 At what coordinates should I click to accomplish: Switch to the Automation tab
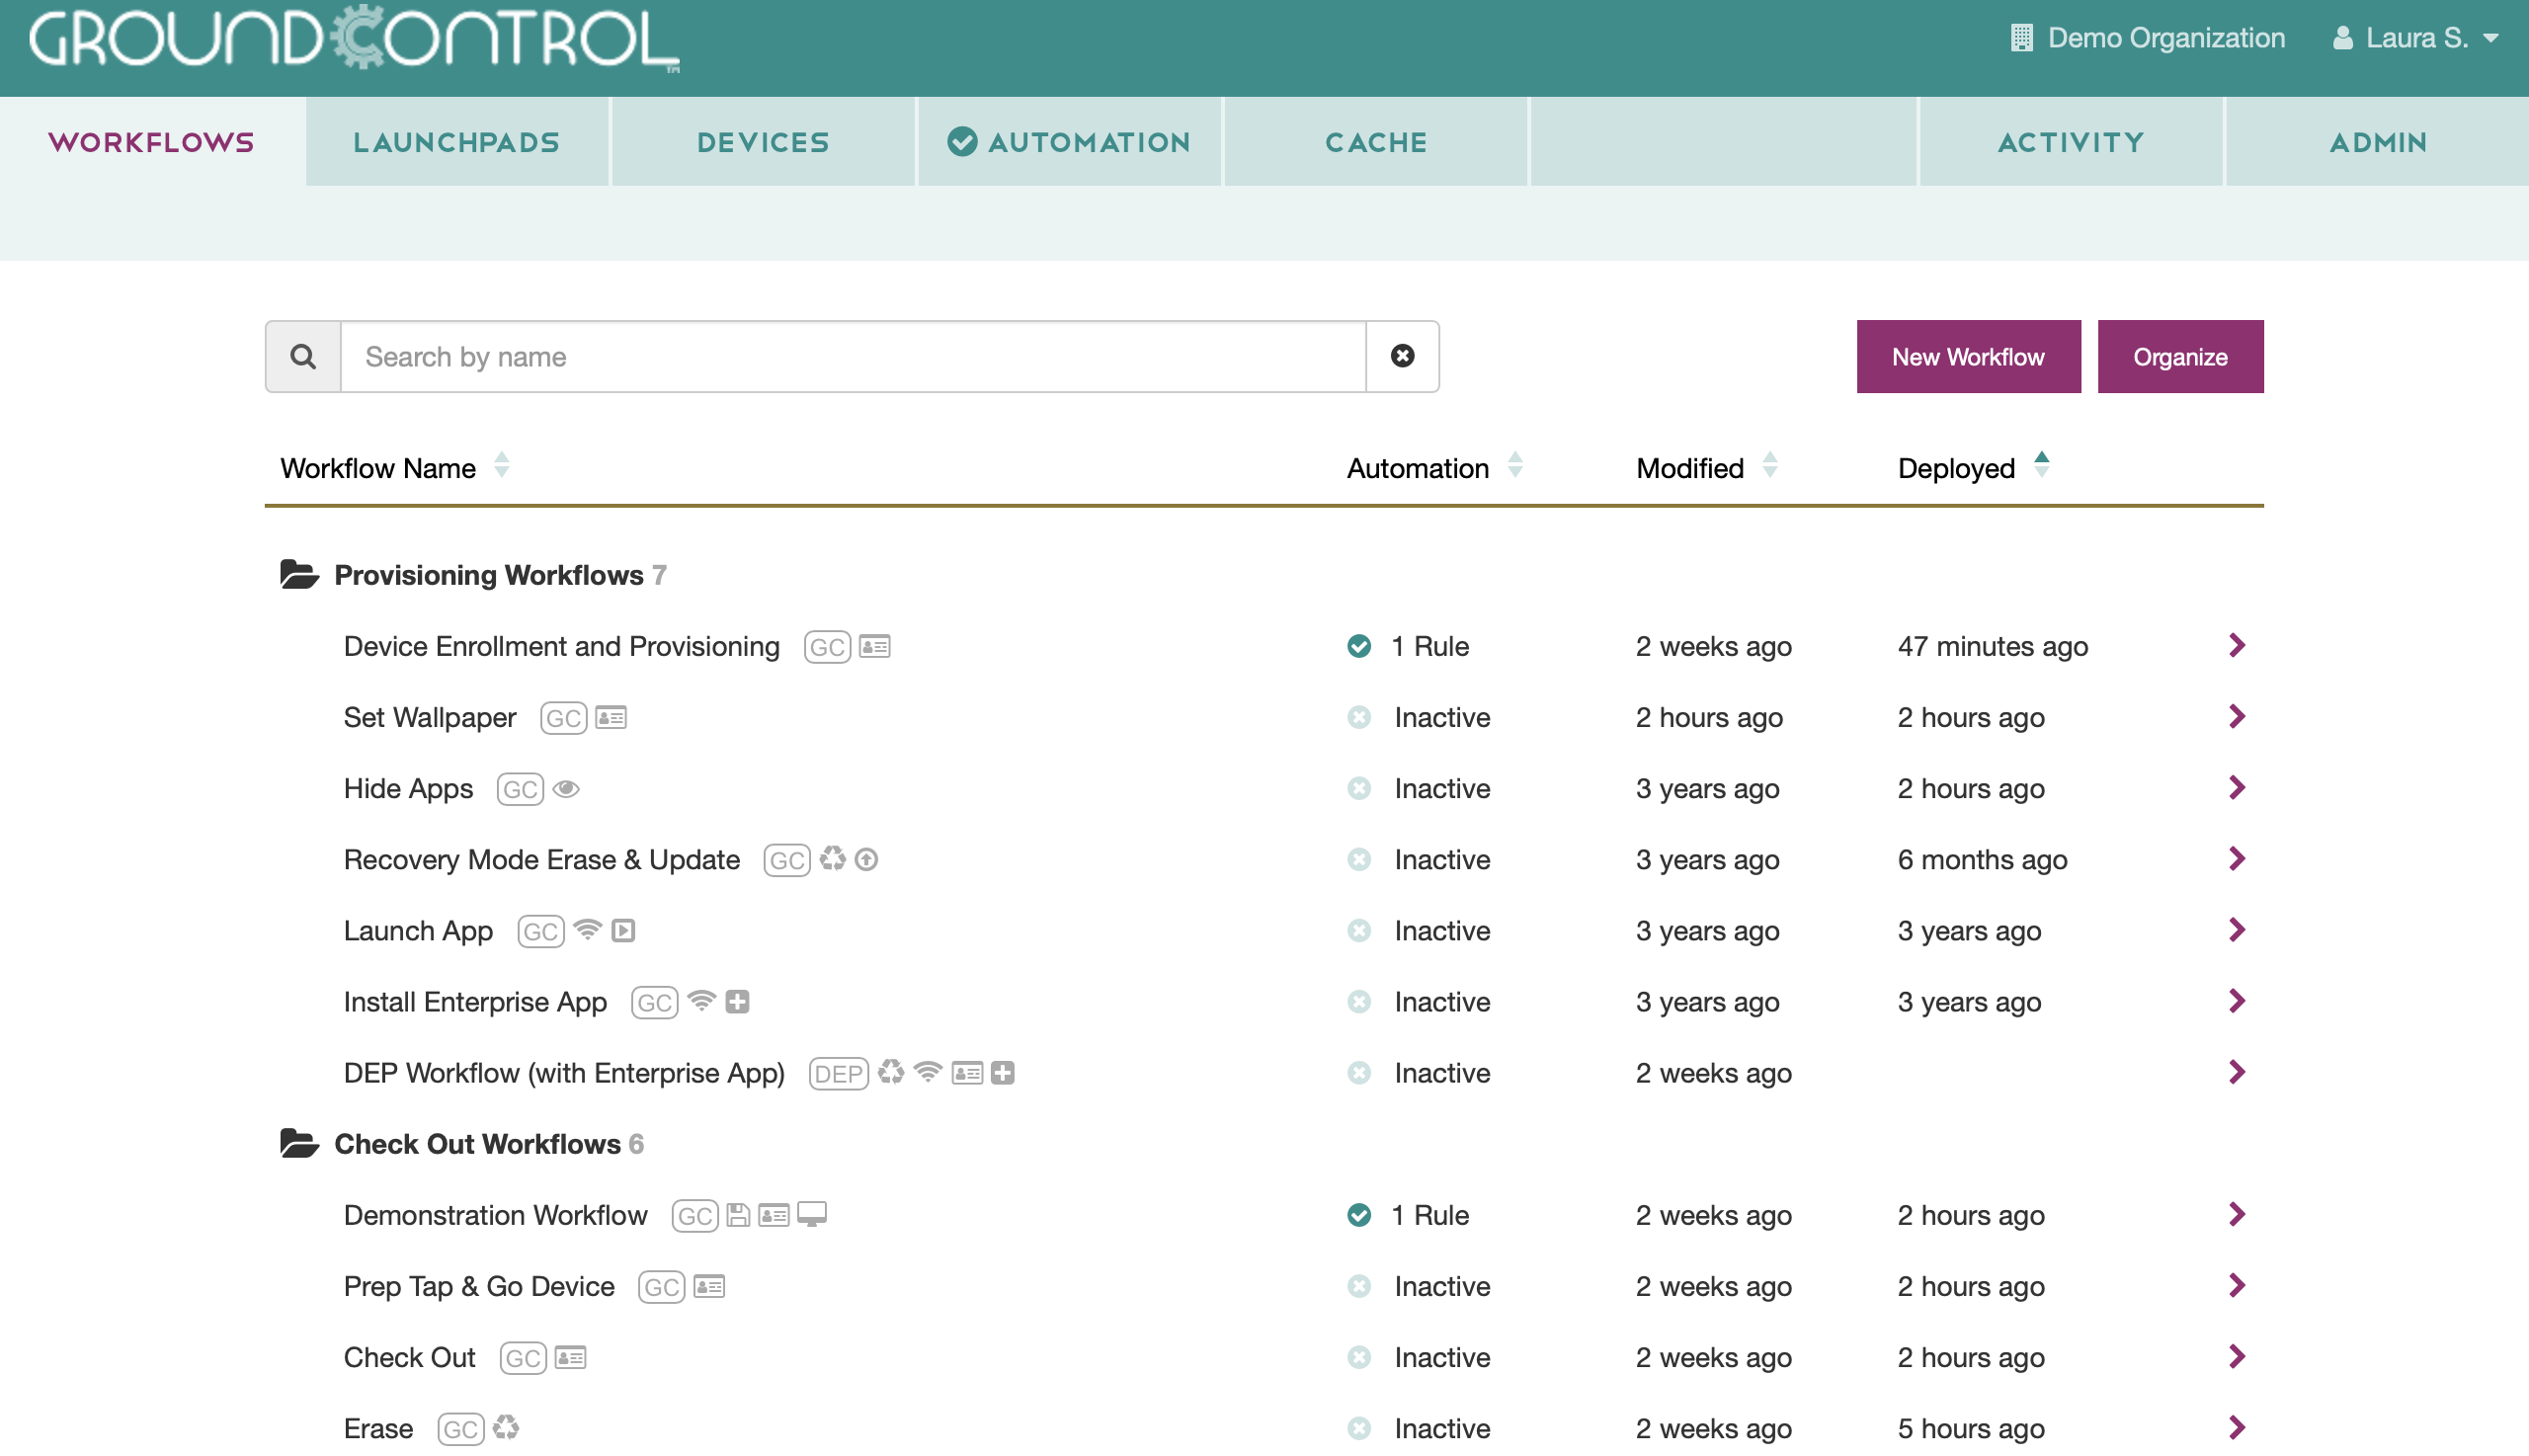pyautogui.click(x=1069, y=142)
